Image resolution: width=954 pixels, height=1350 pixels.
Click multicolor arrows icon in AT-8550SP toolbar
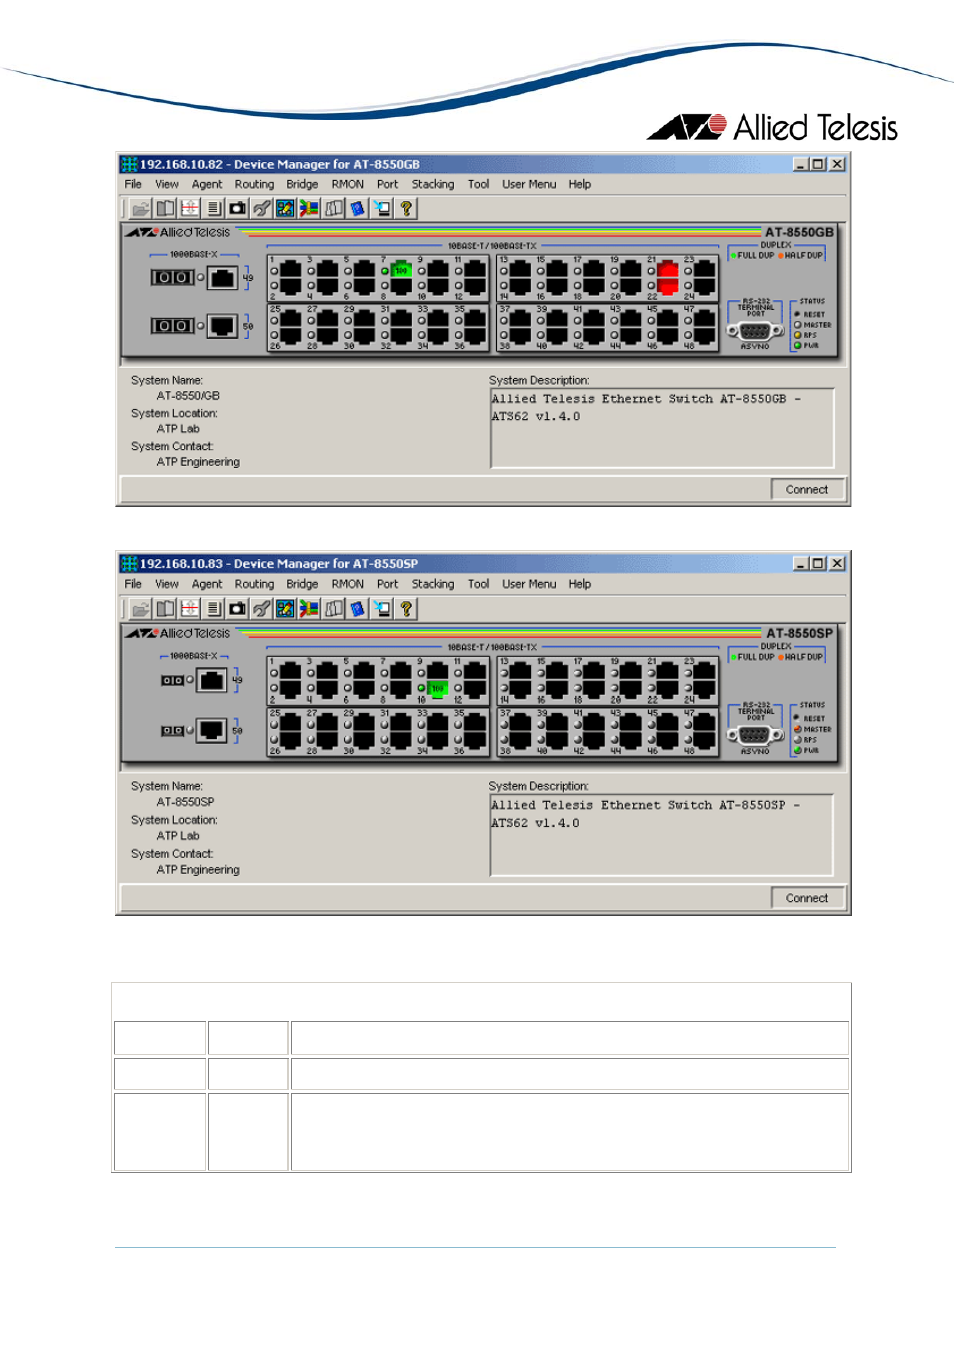coord(309,608)
